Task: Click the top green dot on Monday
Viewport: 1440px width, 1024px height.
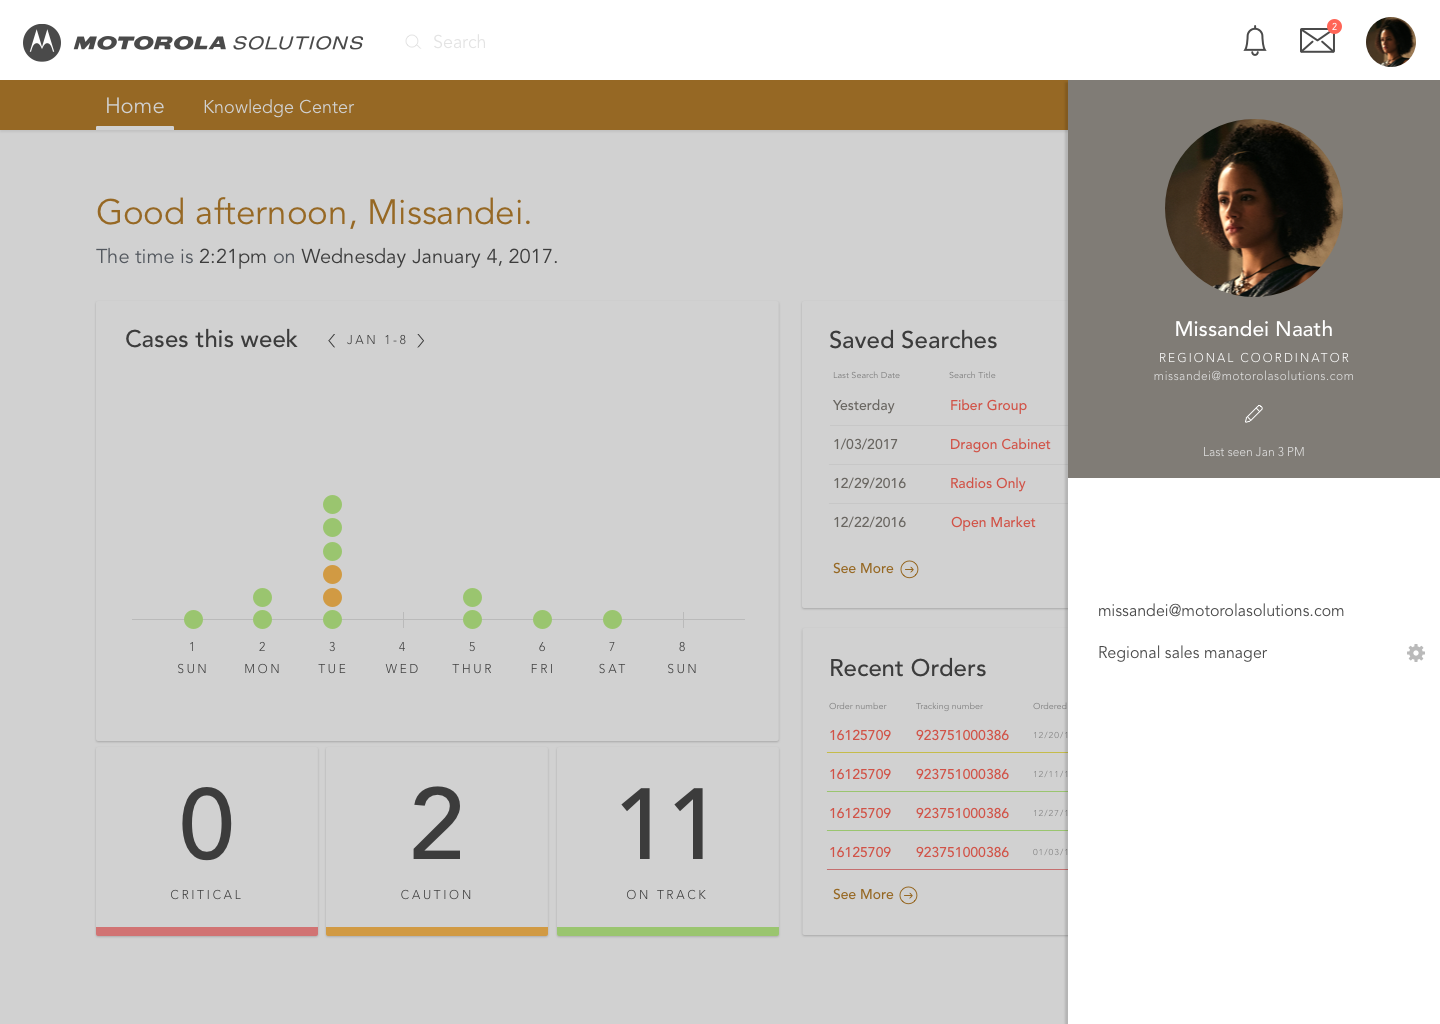Action: (262, 597)
